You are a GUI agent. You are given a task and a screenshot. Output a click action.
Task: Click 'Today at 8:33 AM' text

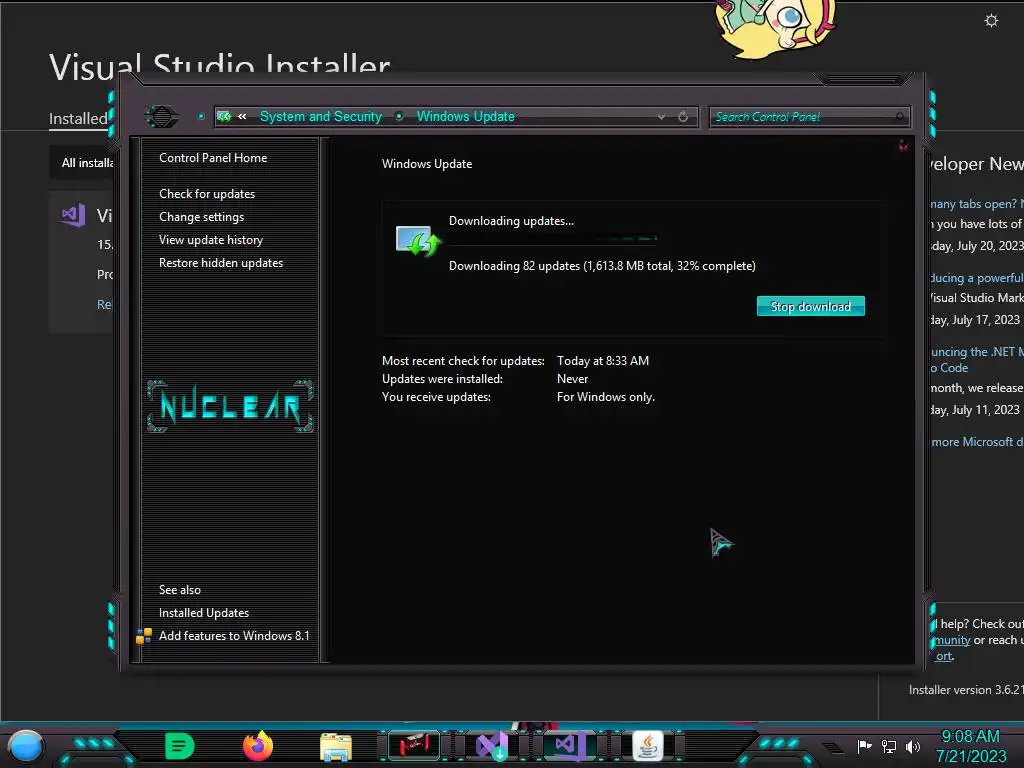[x=603, y=360]
